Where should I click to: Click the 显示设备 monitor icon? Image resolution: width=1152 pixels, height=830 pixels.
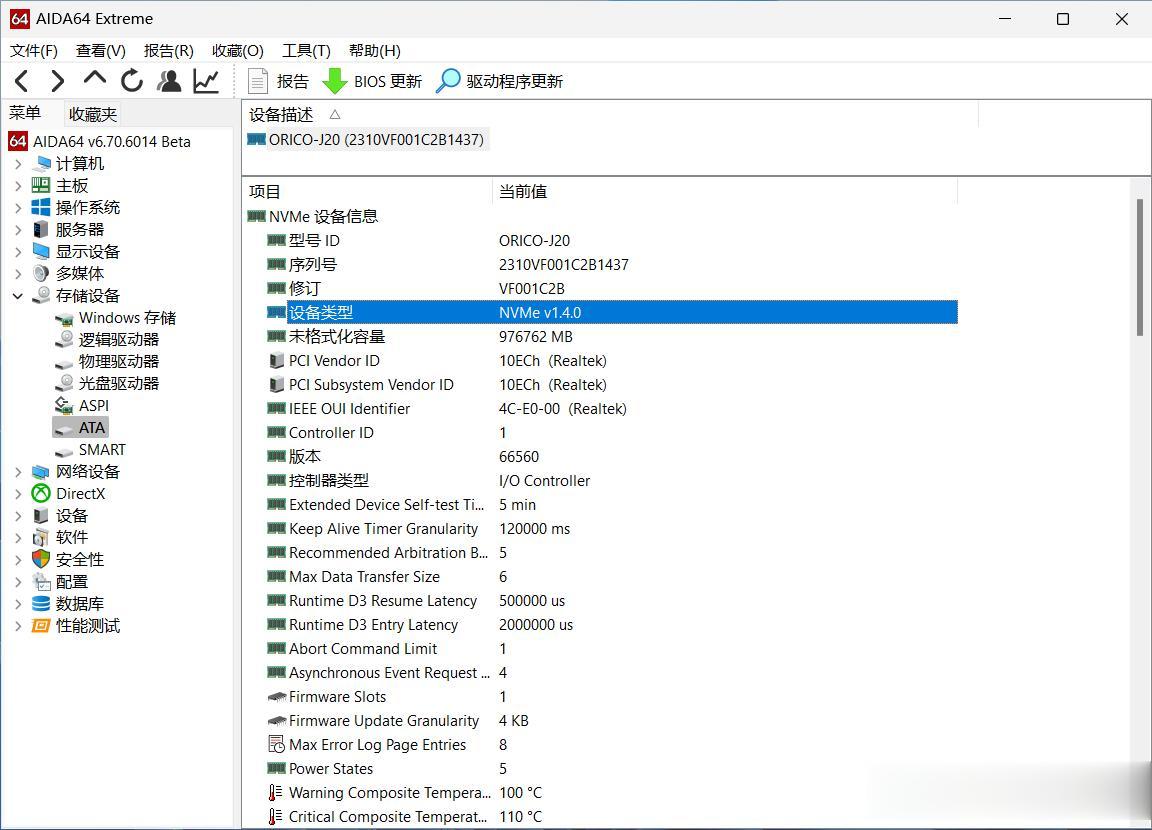(41, 251)
